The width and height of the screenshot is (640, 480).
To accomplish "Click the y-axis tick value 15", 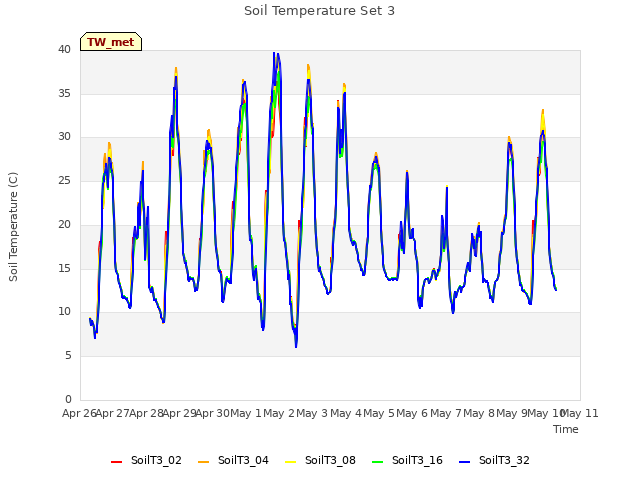I will [64, 268].
